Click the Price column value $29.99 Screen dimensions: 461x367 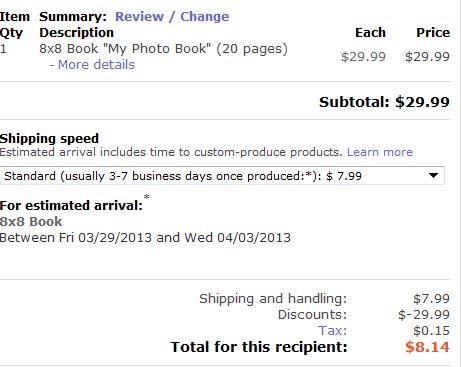(x=427, y=57)
